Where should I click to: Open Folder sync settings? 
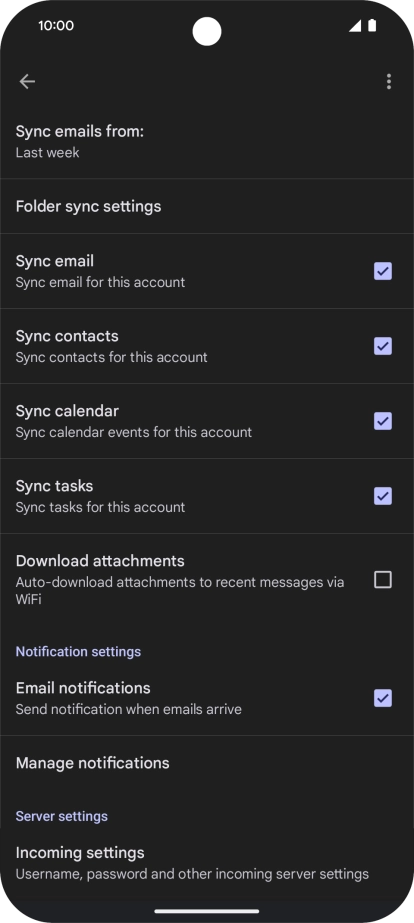pyautogui.click(x=207, y=206)
